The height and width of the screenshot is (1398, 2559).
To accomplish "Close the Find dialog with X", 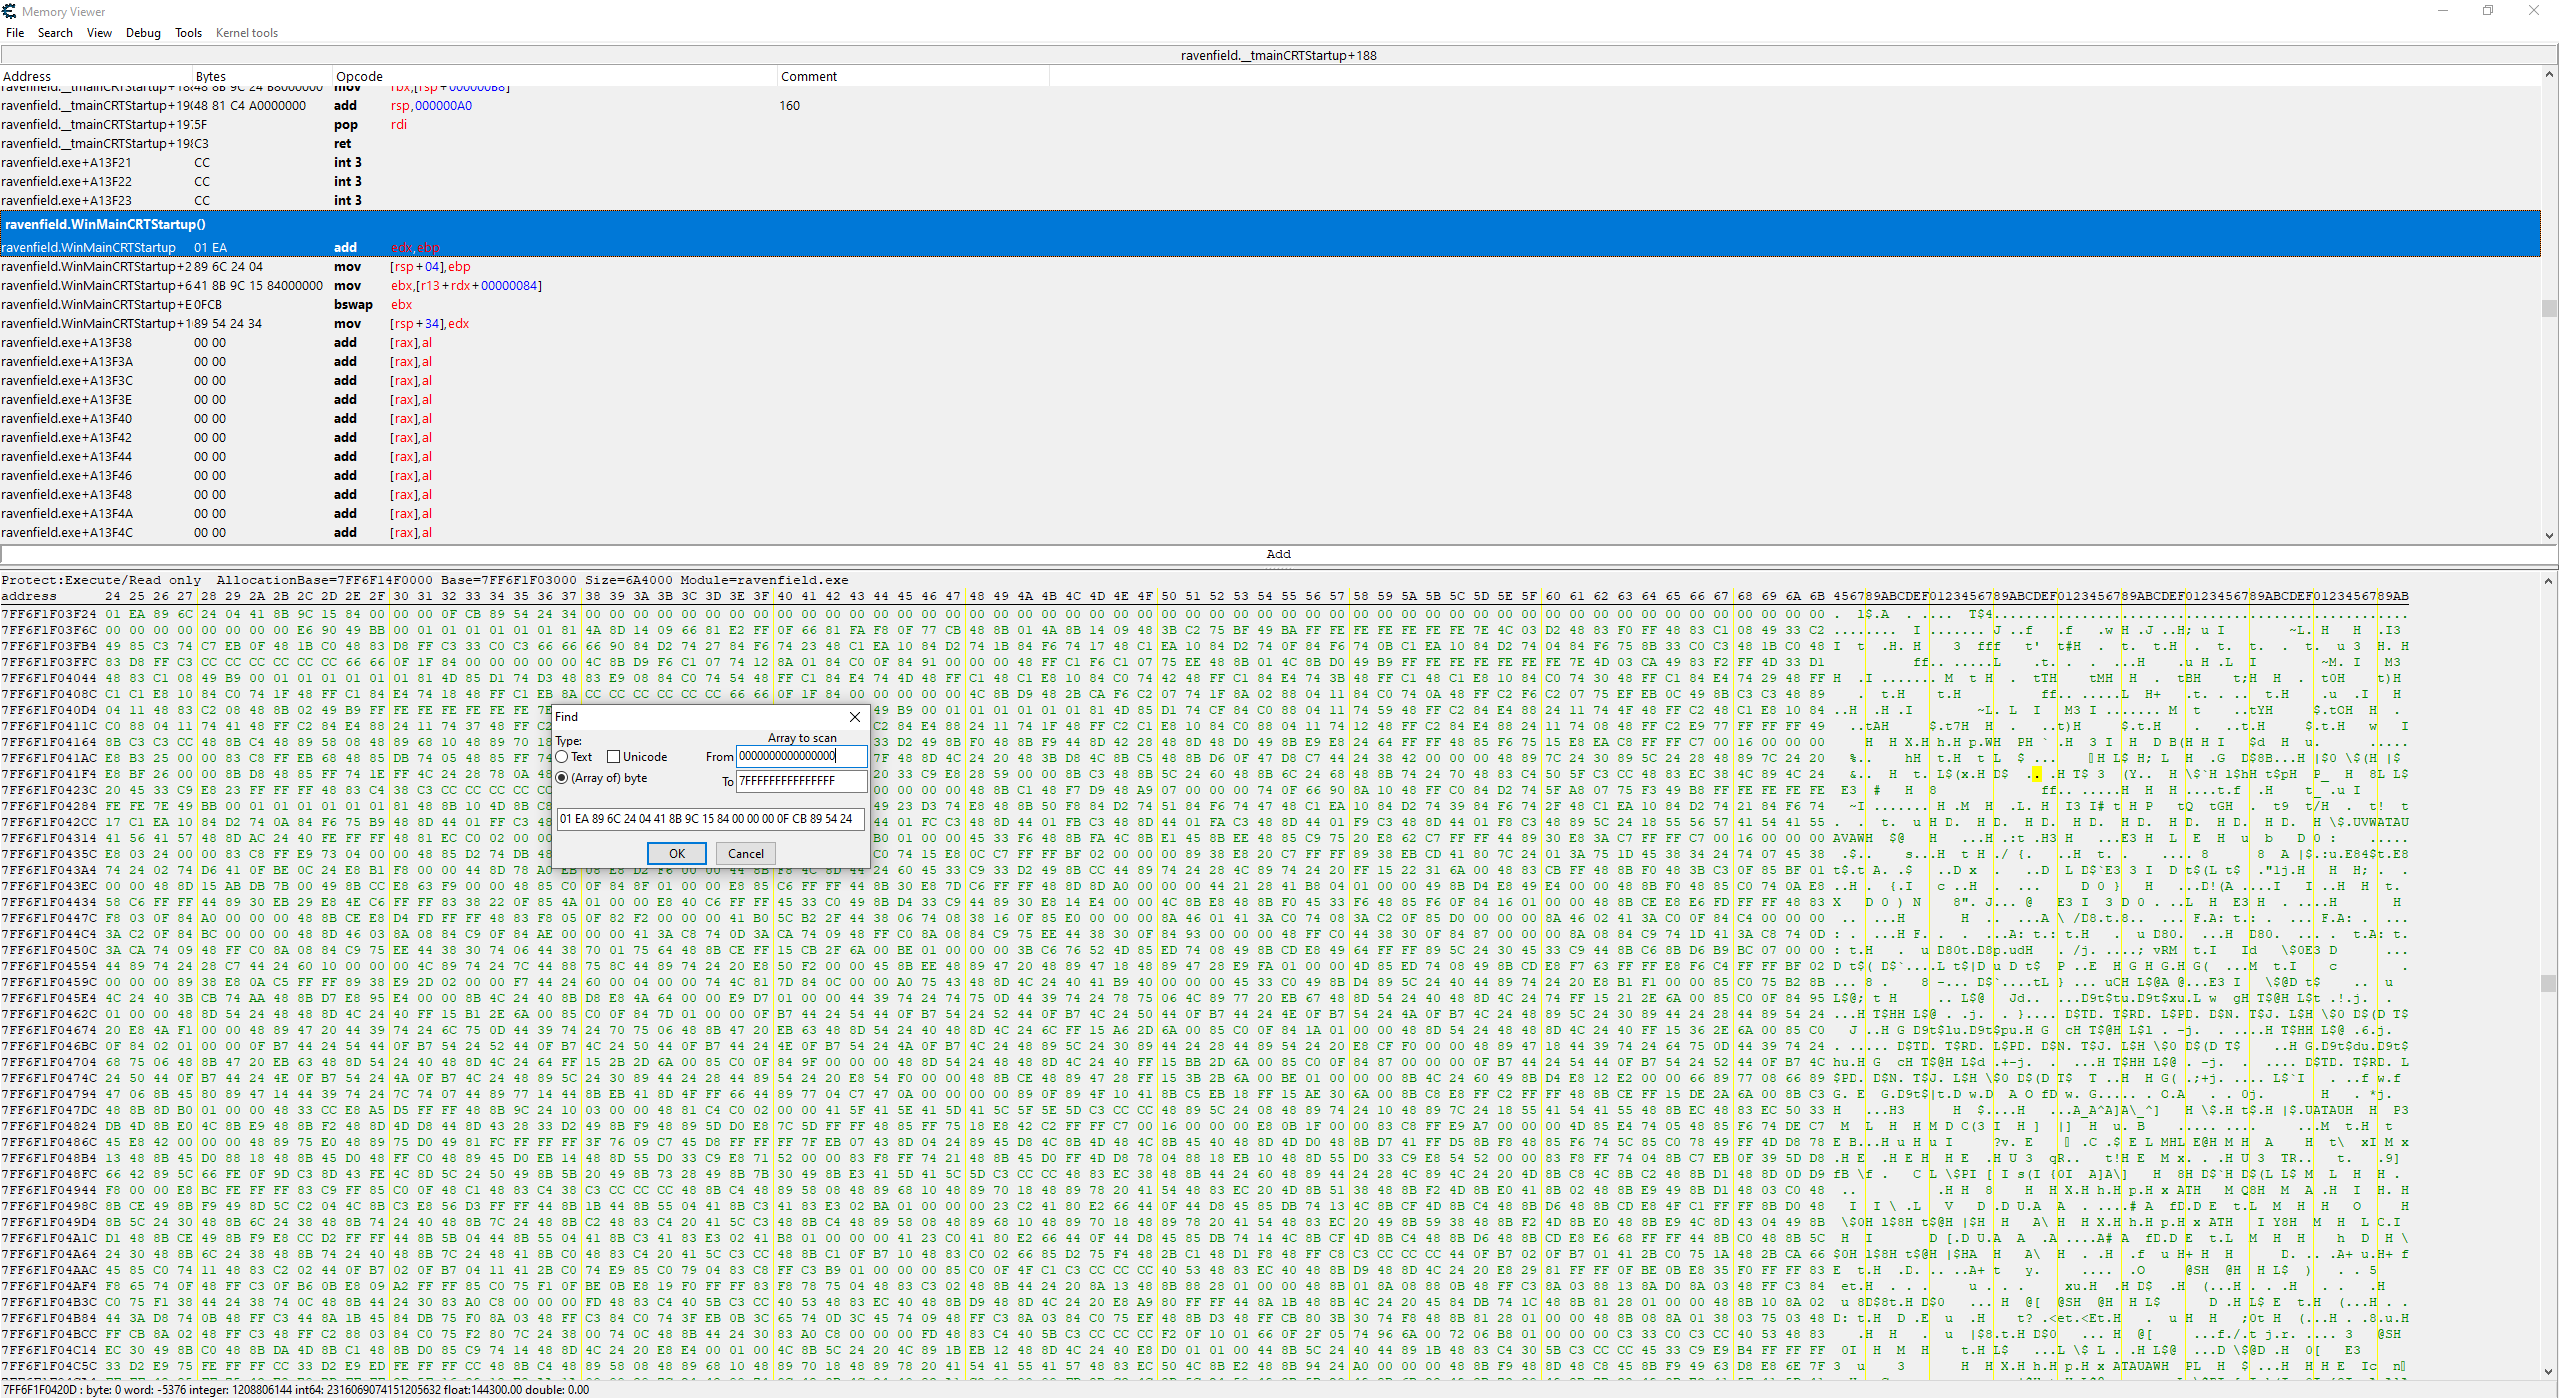I will pos(855,717).
